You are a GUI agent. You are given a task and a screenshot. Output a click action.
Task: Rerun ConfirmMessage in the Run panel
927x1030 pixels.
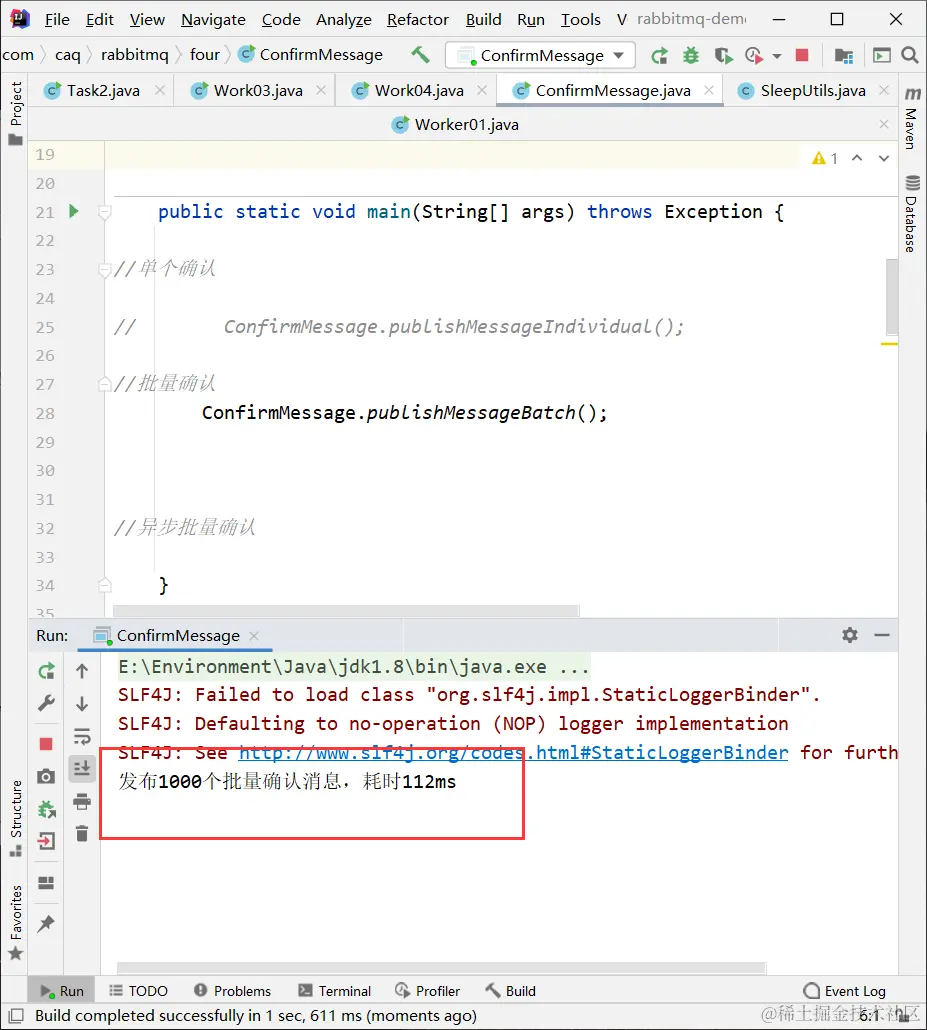[46, 671]
